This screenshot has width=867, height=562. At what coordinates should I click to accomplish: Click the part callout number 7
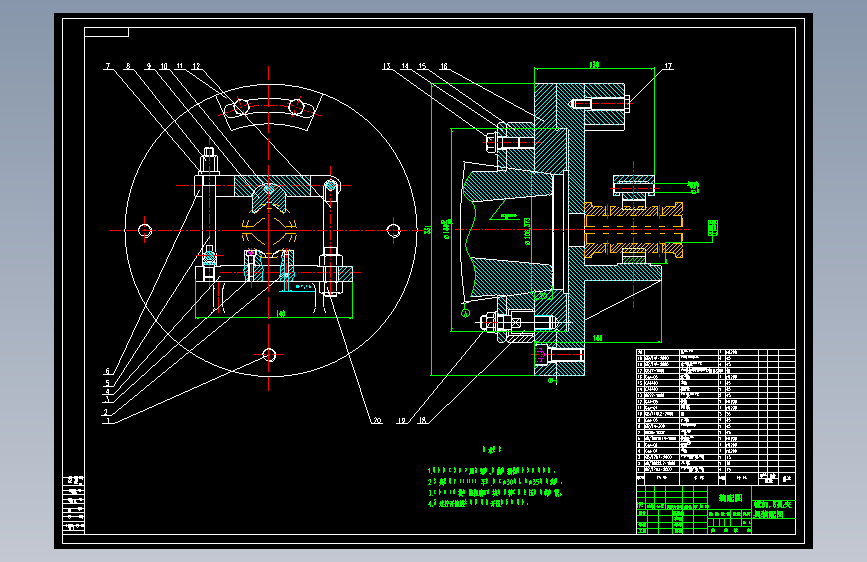pos(108,66)
